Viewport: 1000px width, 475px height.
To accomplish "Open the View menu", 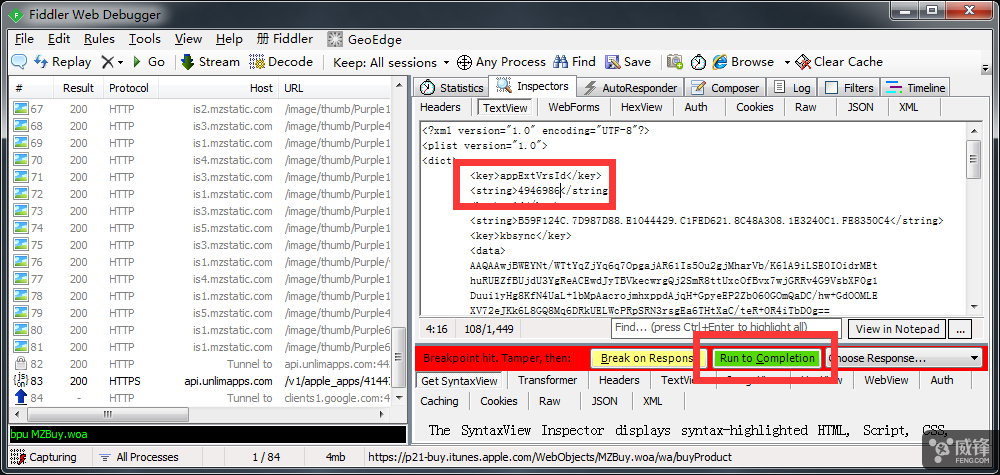I will pos(189,39).
